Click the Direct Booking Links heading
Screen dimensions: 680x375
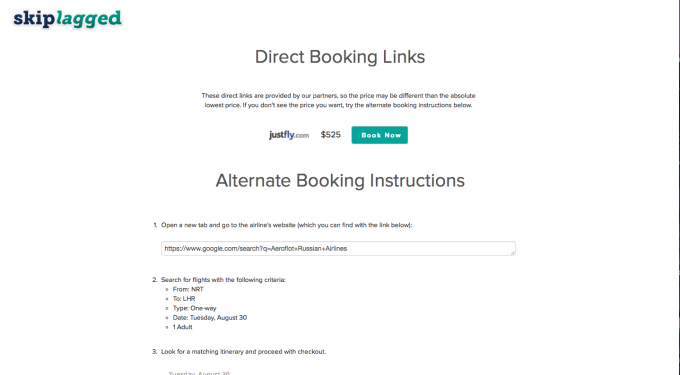[x=340, y=57]
